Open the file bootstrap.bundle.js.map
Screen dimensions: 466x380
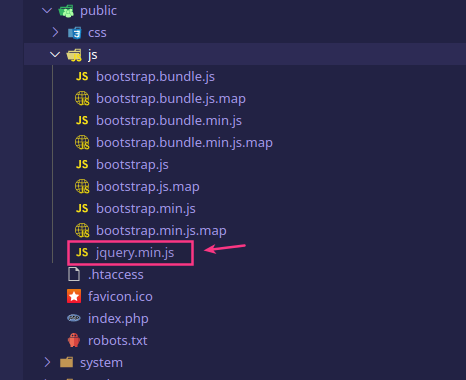point(171,99)
